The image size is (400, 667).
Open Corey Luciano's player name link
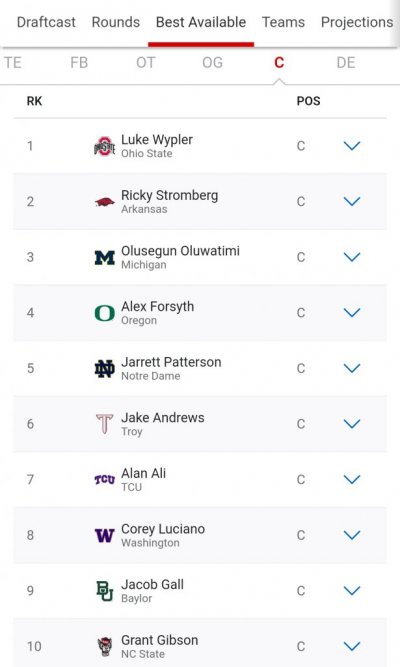click(163, 529)
